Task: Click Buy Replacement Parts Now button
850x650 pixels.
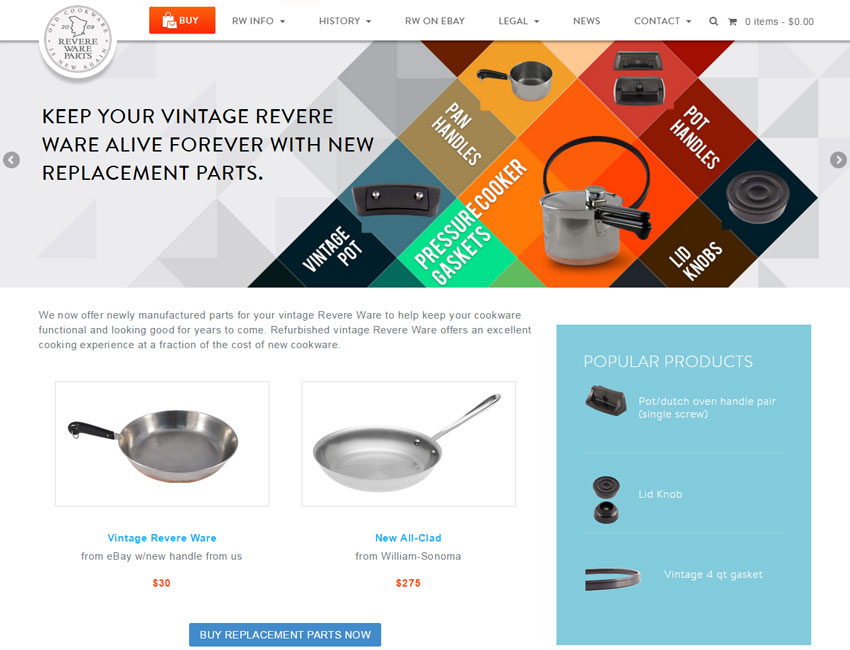Action: [x=285, y=634]
